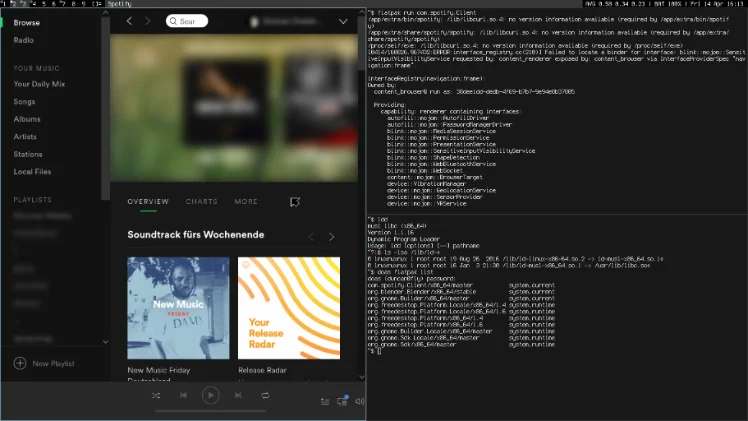Open Stations in the sidebar
748x421 pixels.
tap(28, 154)
